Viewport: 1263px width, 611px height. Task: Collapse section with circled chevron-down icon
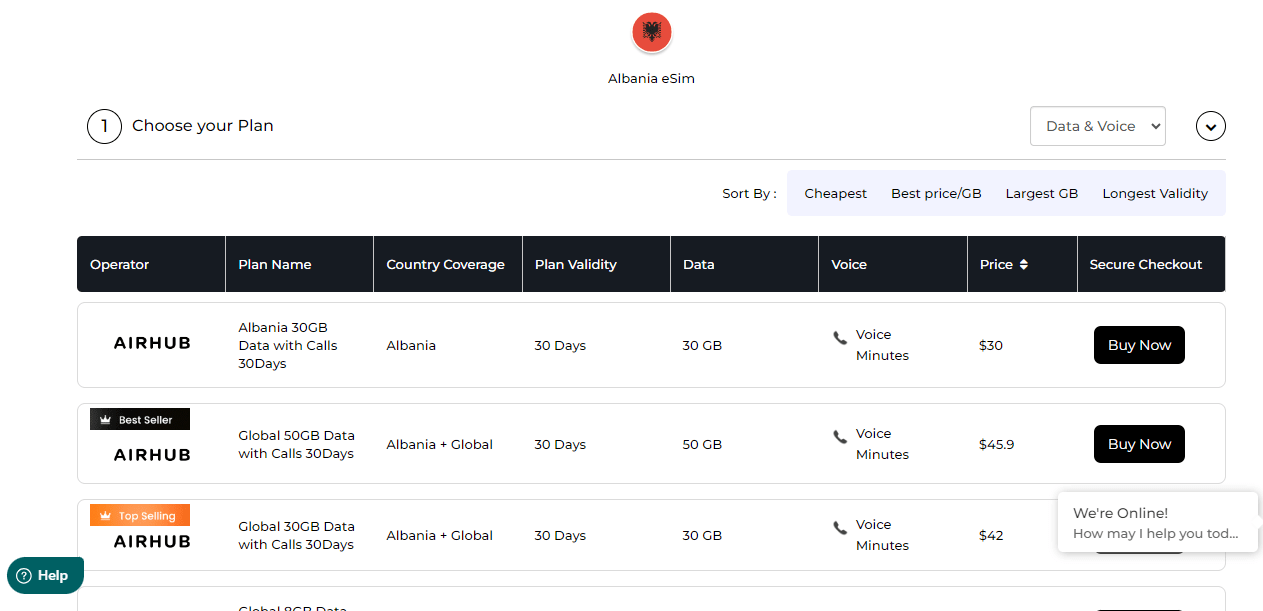1211,126
